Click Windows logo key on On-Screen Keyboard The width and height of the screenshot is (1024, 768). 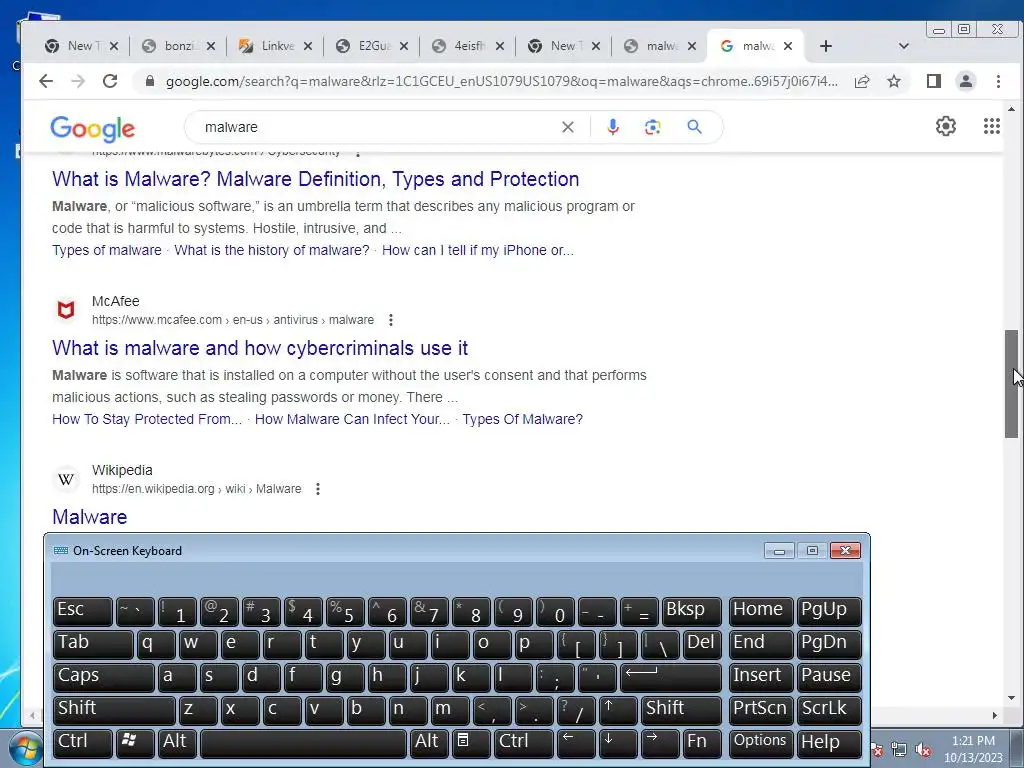coord(135,743)
